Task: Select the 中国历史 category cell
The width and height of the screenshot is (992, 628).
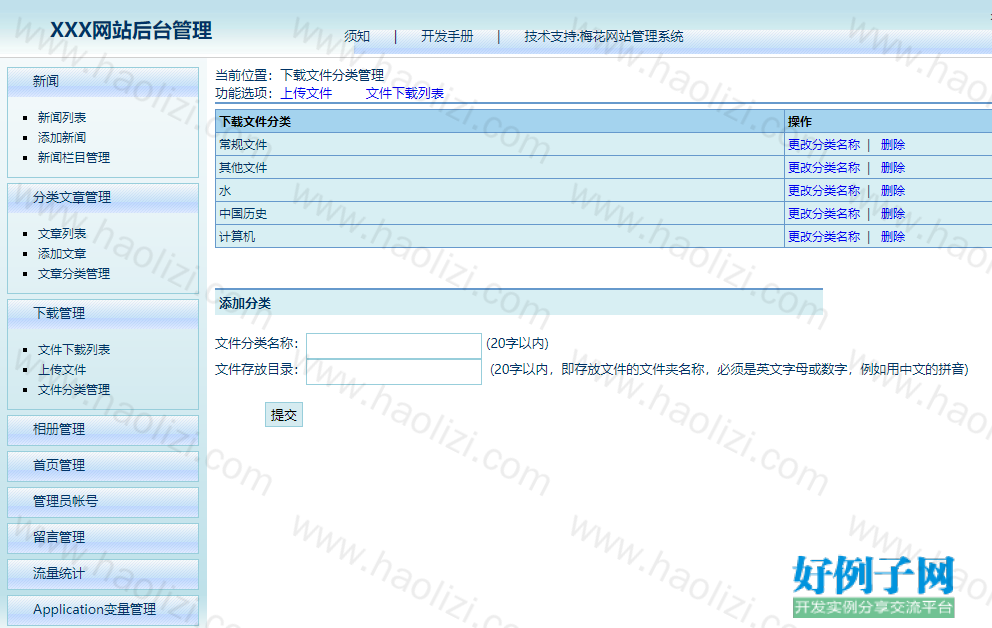Action: coord(500,214)
